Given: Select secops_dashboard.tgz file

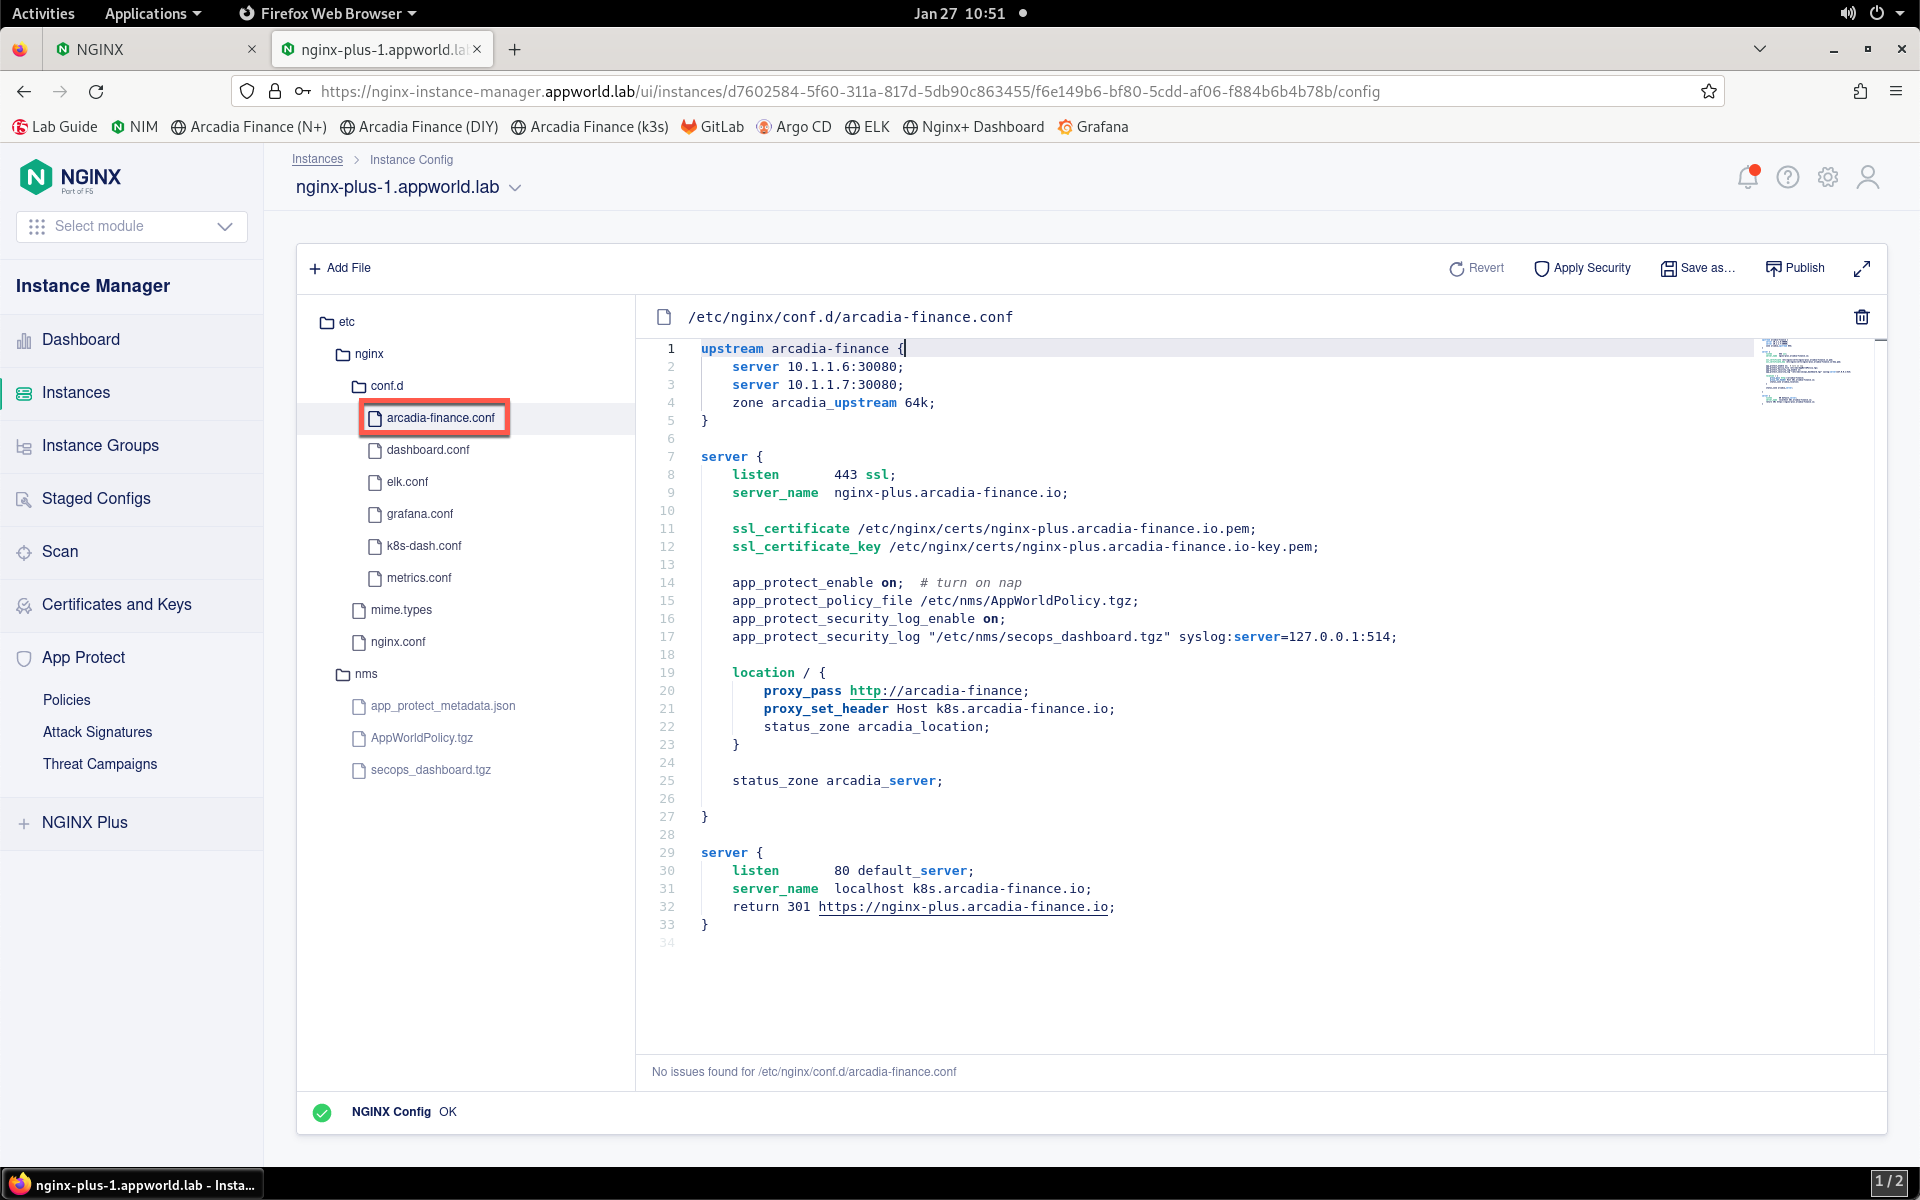Looking at the screenshot, I should [x=422, y=770].
